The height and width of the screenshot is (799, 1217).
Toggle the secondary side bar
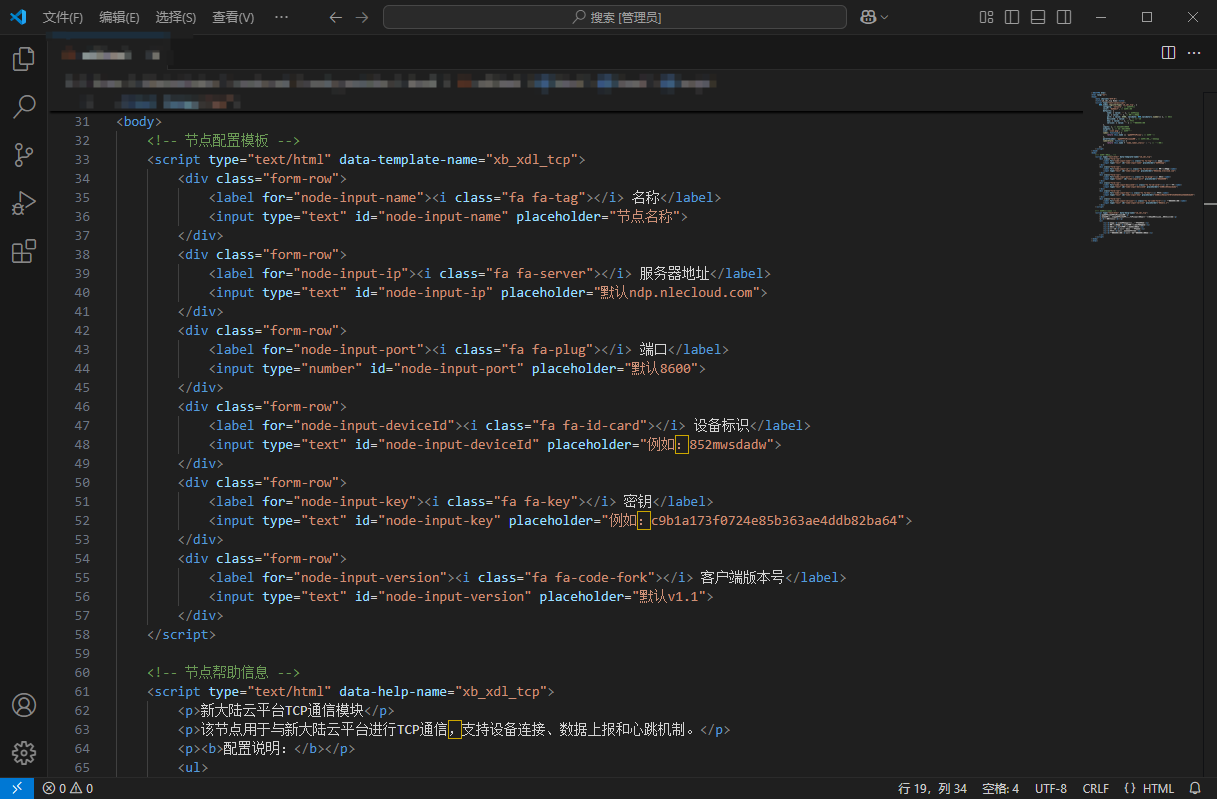pos(1064,17)
